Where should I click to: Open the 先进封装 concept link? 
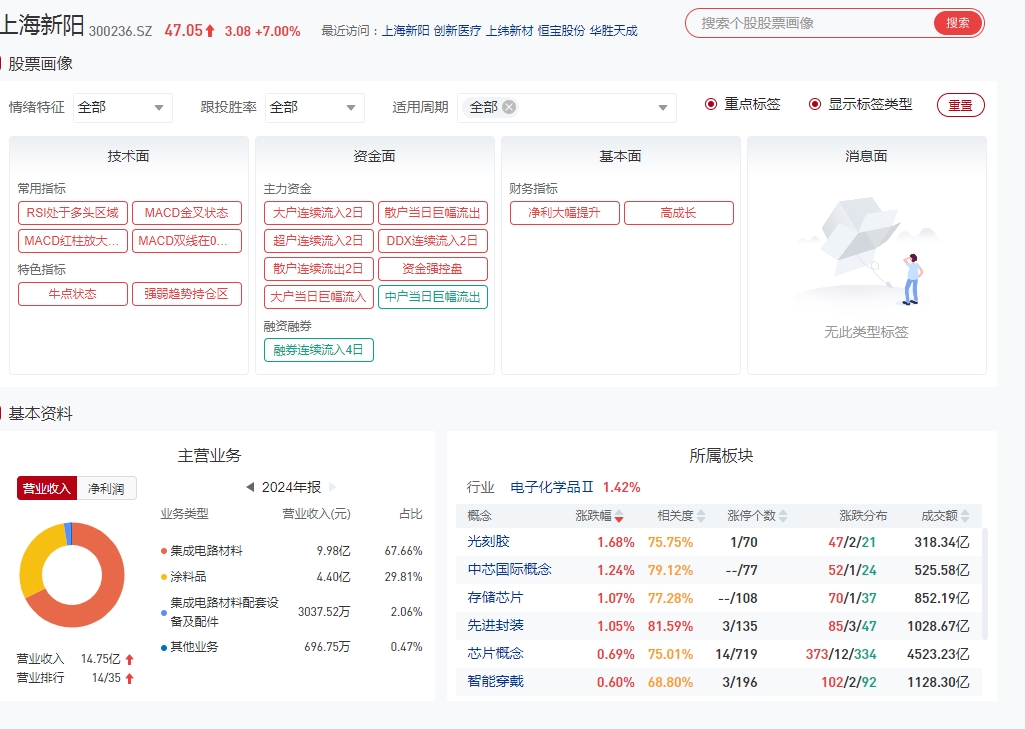pyautogui.click(x=496, y=626)
